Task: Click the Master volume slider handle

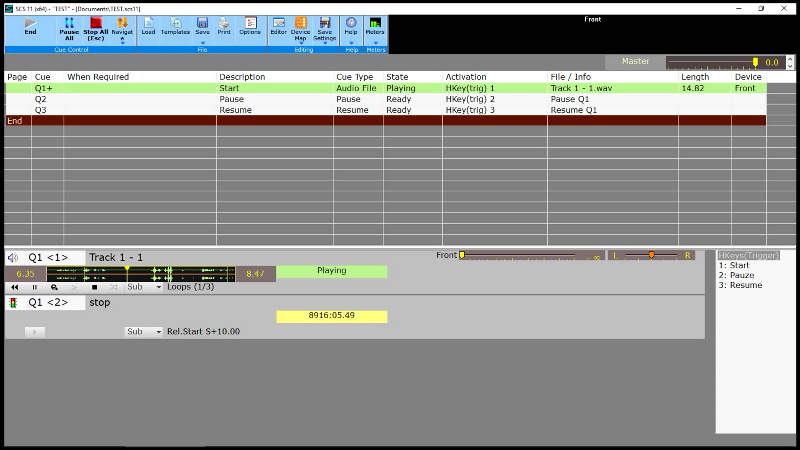Action: click(755, 62)
